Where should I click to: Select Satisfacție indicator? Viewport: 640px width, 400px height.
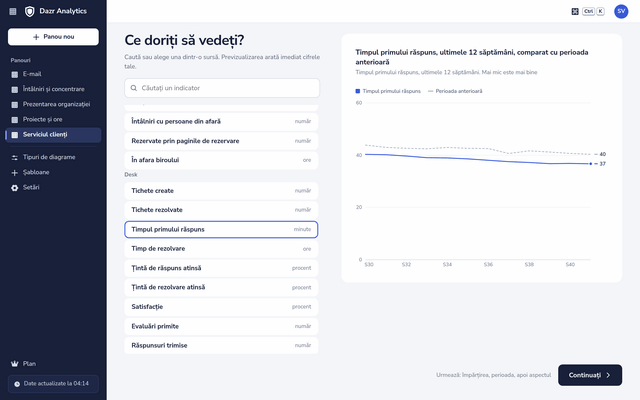click(221, 307)
